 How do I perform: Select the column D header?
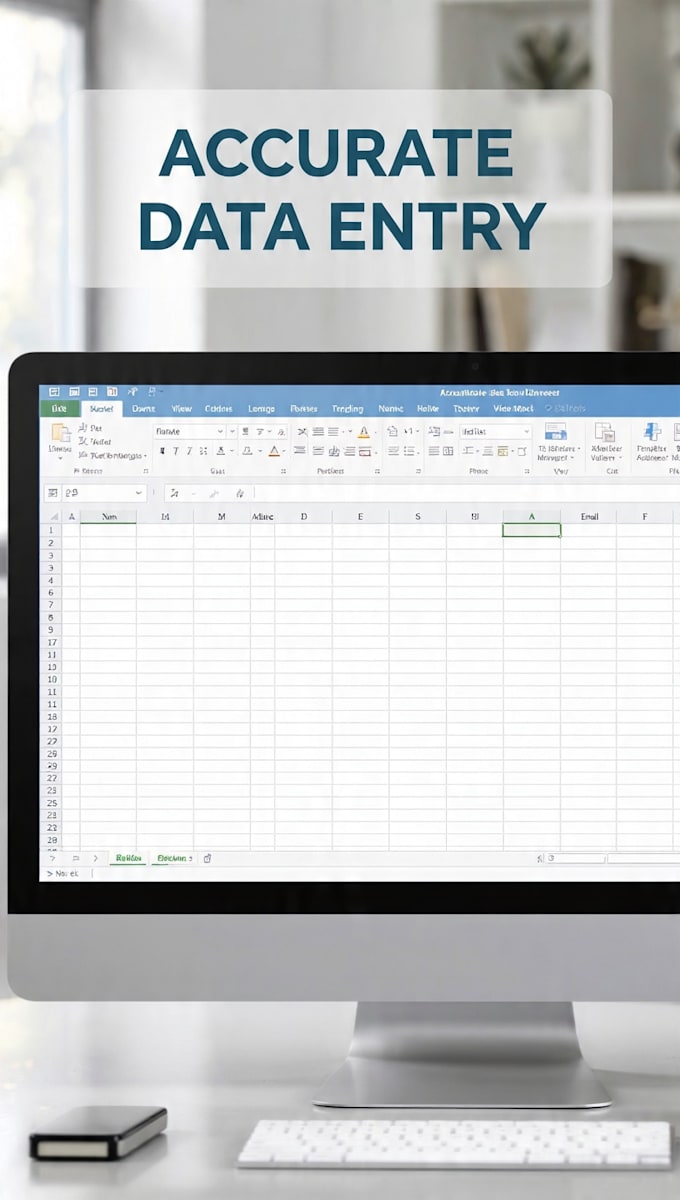304,517
